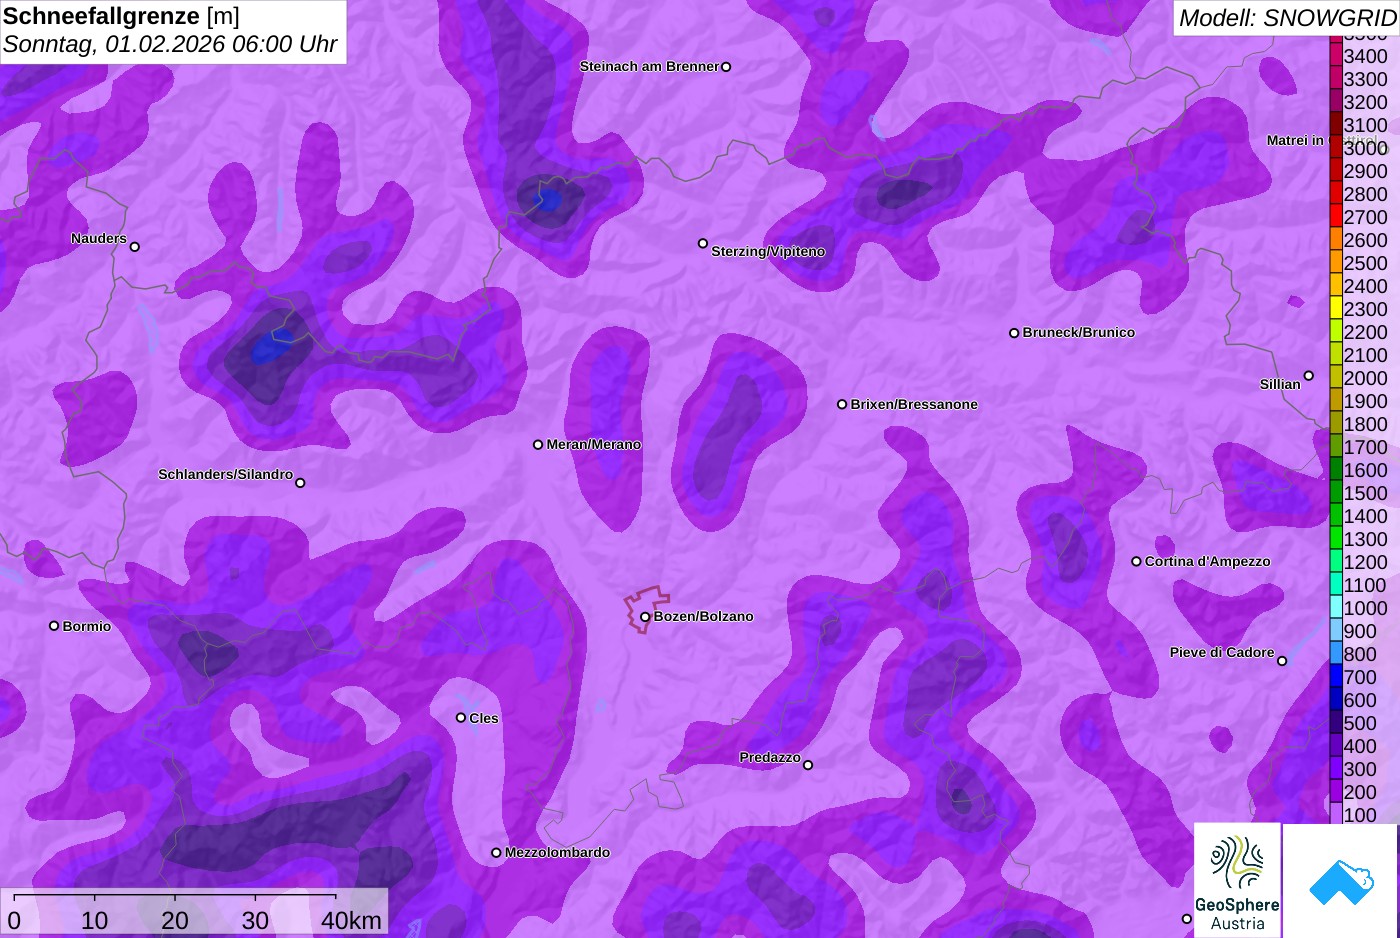
Task: Click the Brixen/Bressanone label
Action: (x=914, y=404)
